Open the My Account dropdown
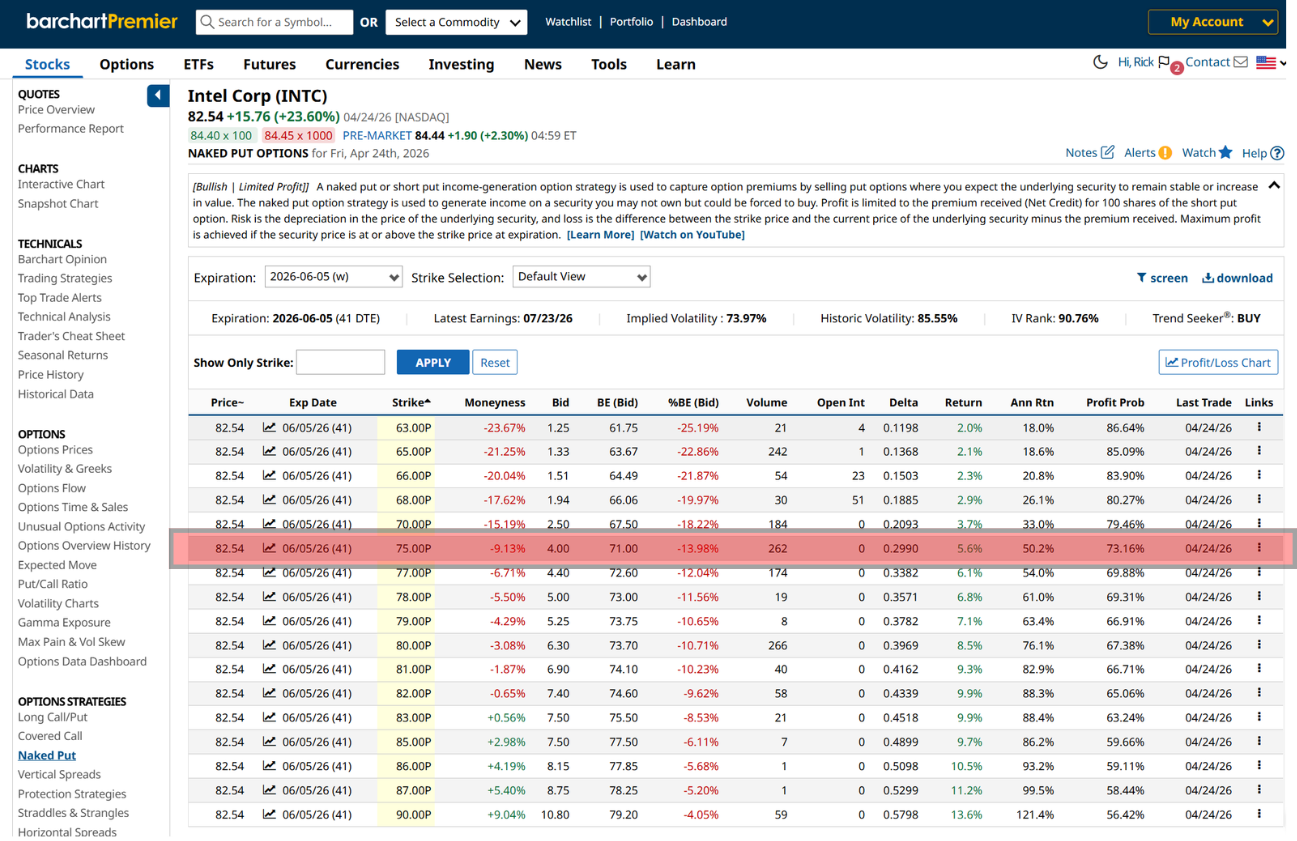 click(x=1212, y=22)
